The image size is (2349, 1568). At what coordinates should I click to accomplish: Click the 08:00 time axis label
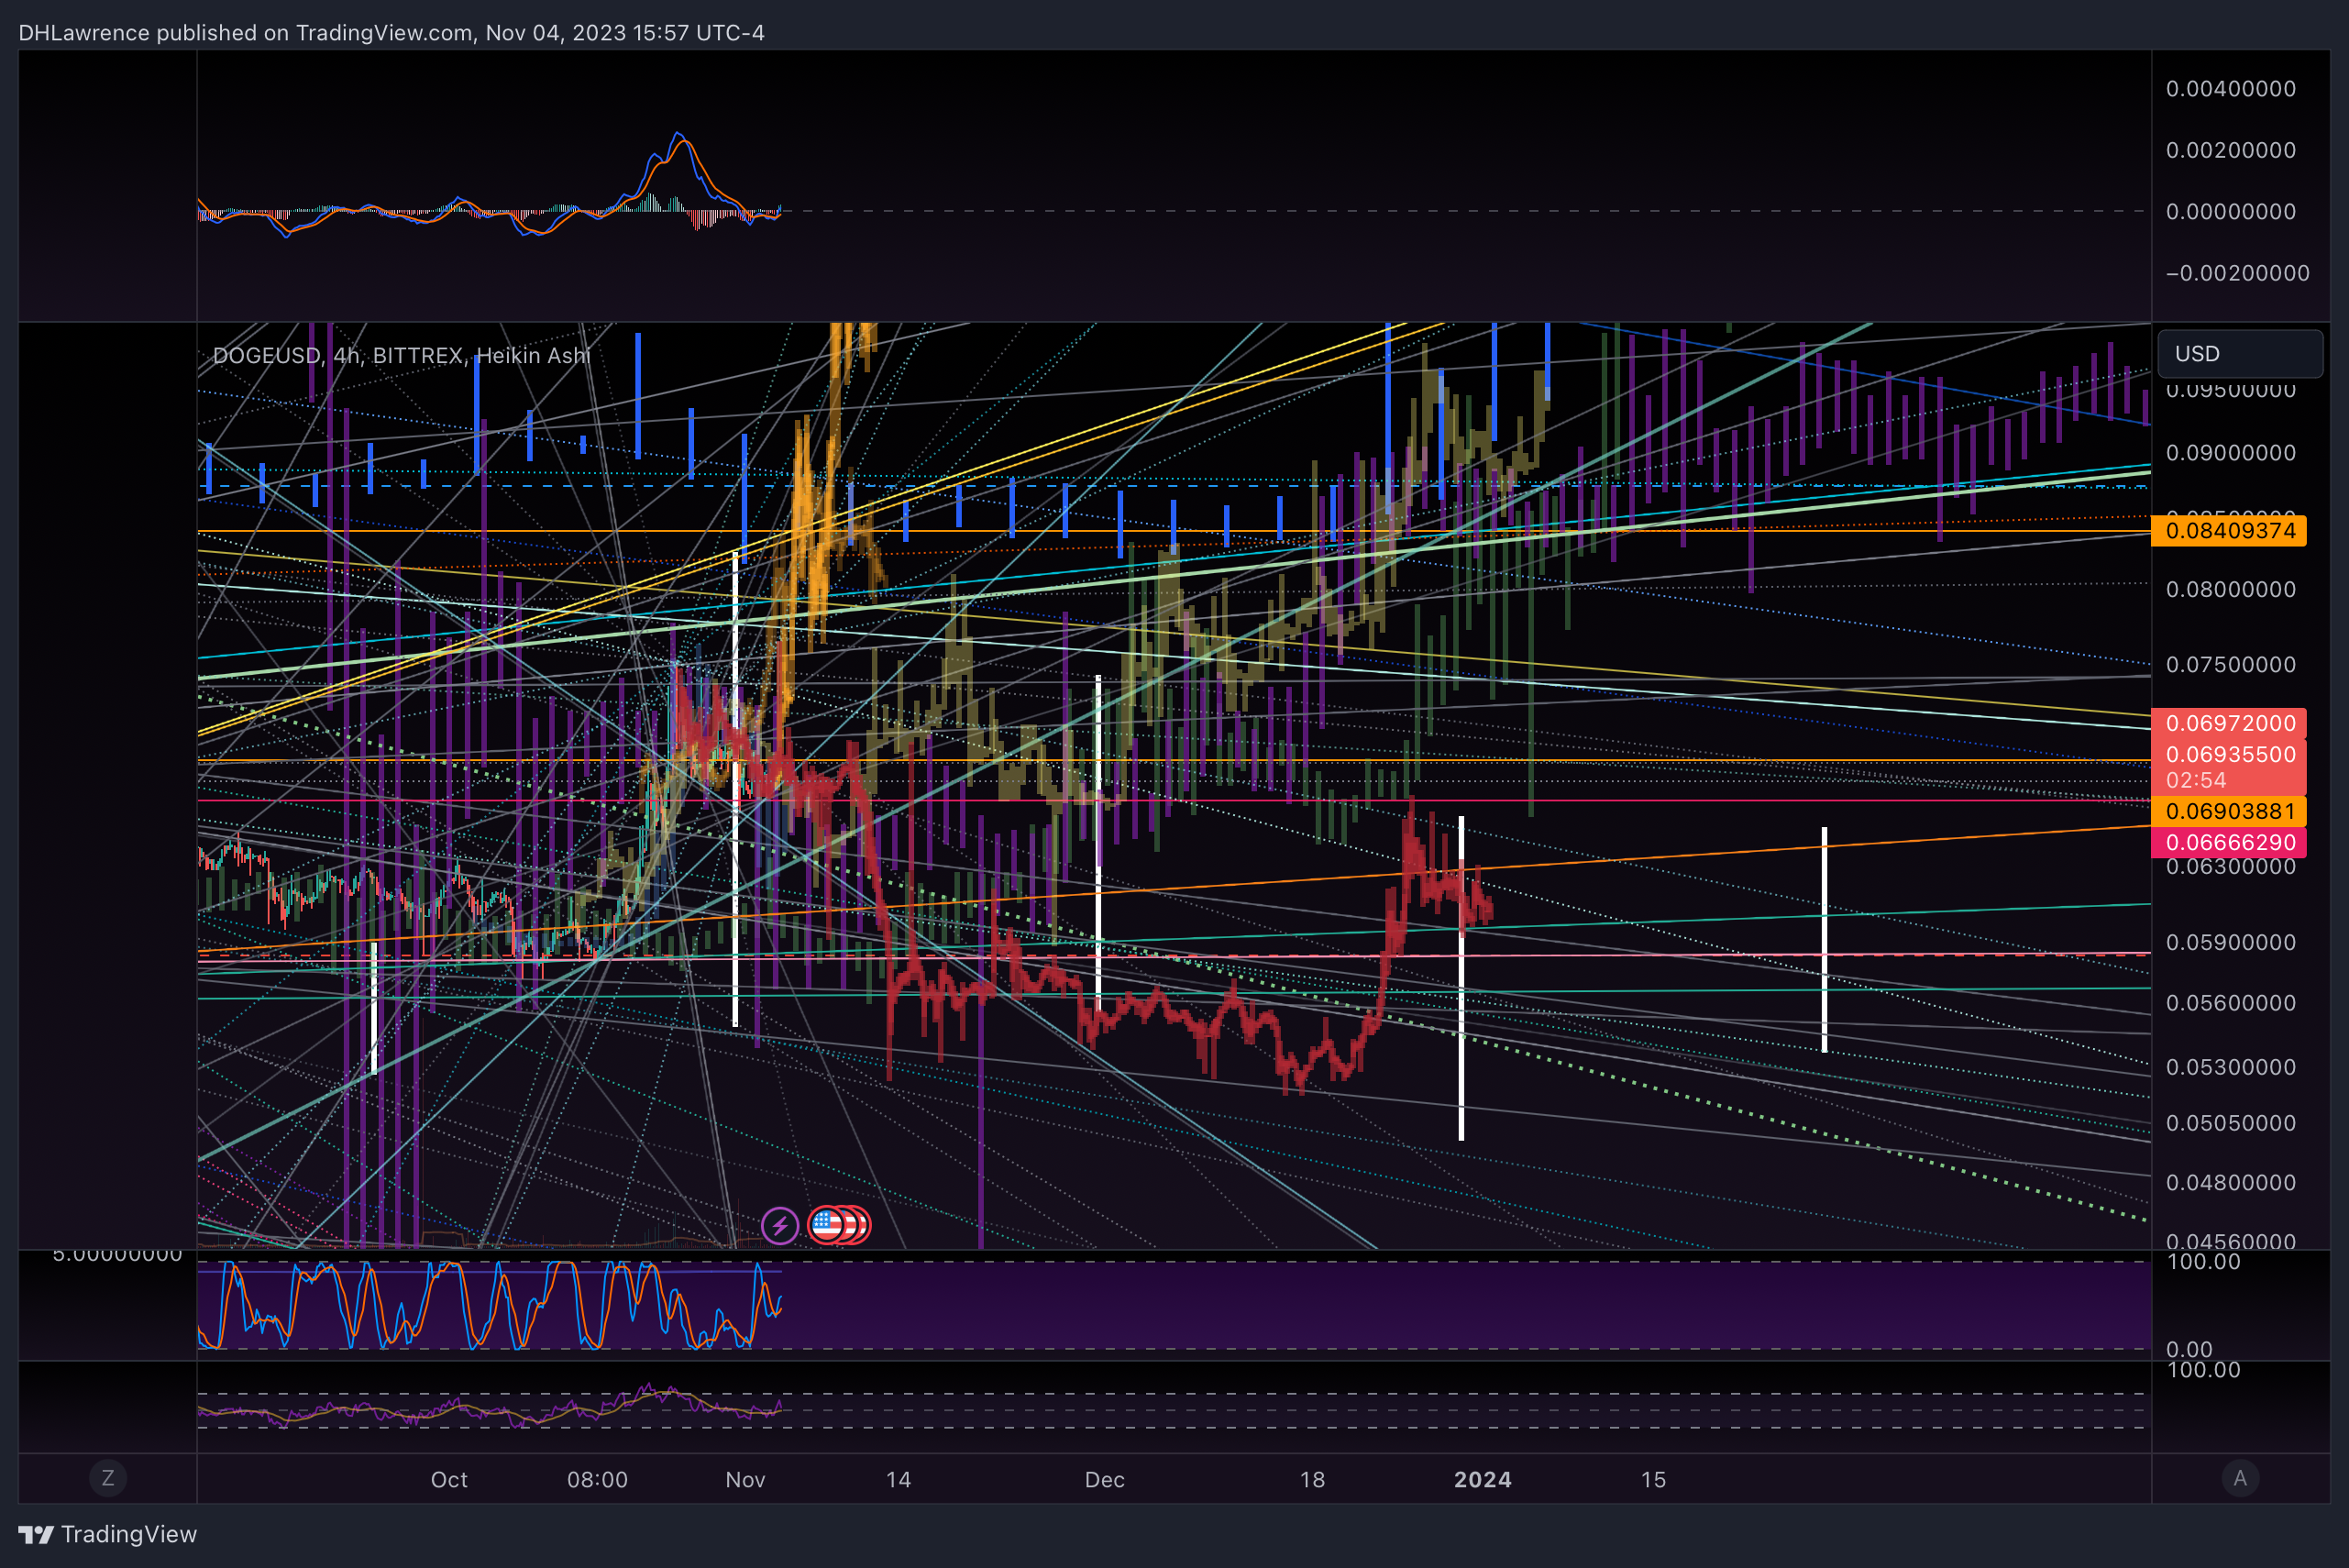(597, 1480)
